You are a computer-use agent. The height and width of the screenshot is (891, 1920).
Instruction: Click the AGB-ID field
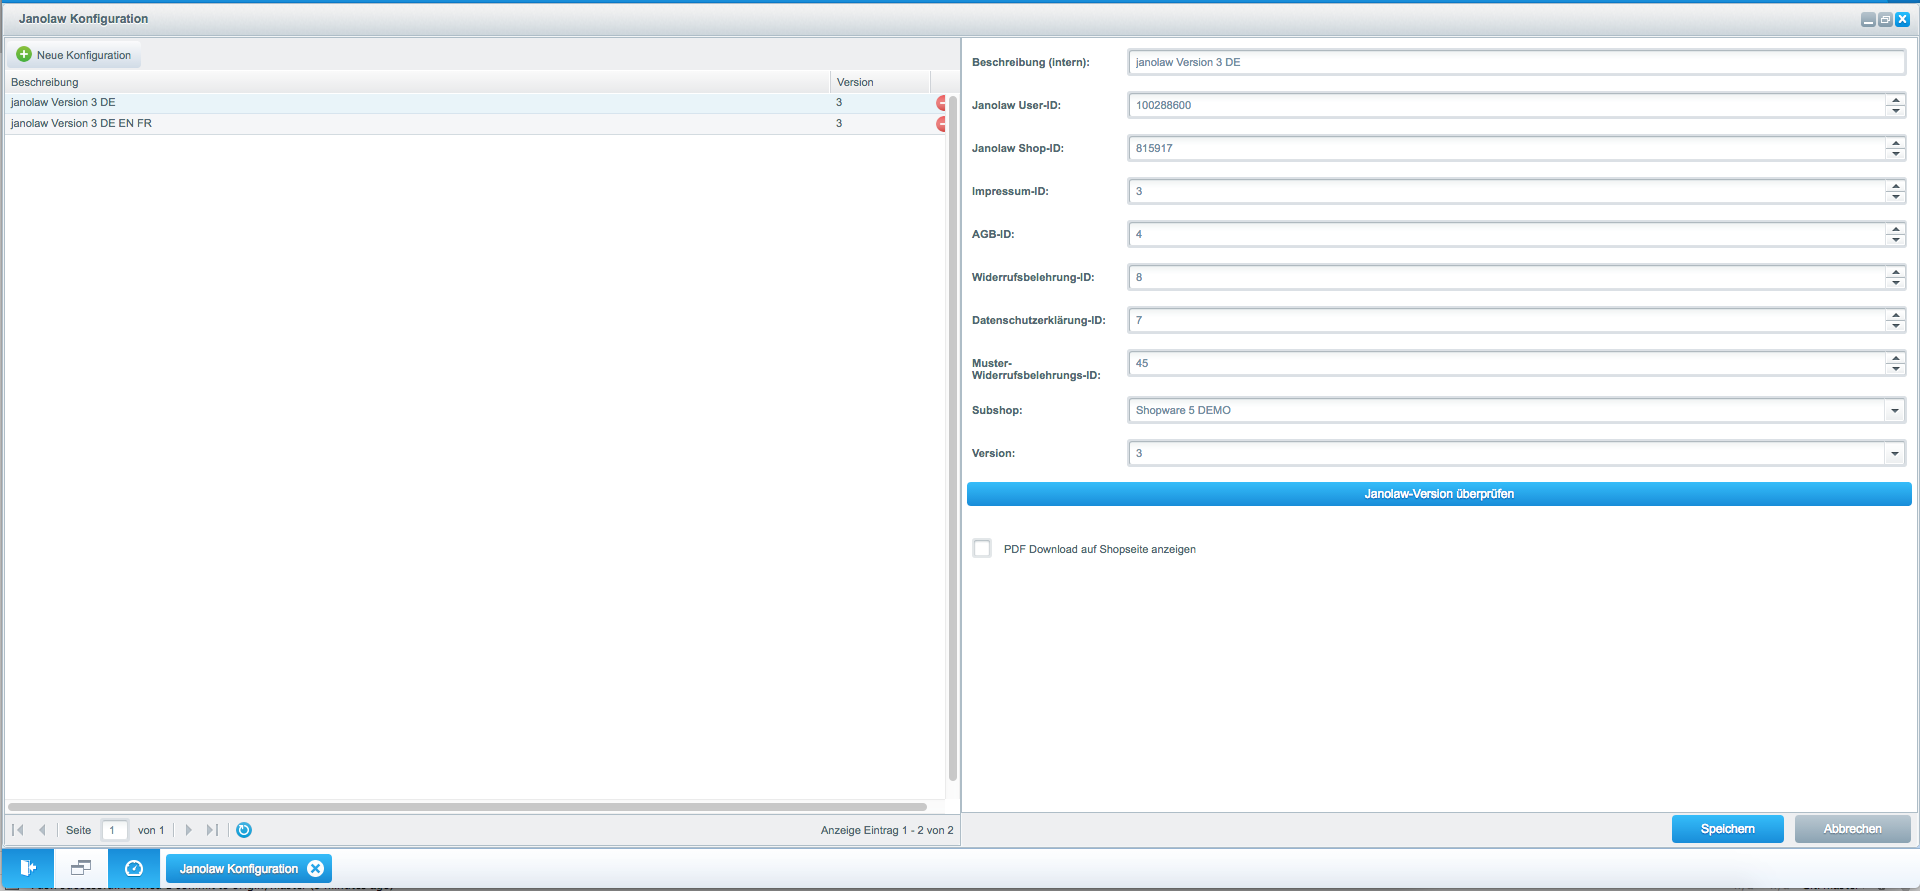pyautogui.click(x=1506, y=234)
